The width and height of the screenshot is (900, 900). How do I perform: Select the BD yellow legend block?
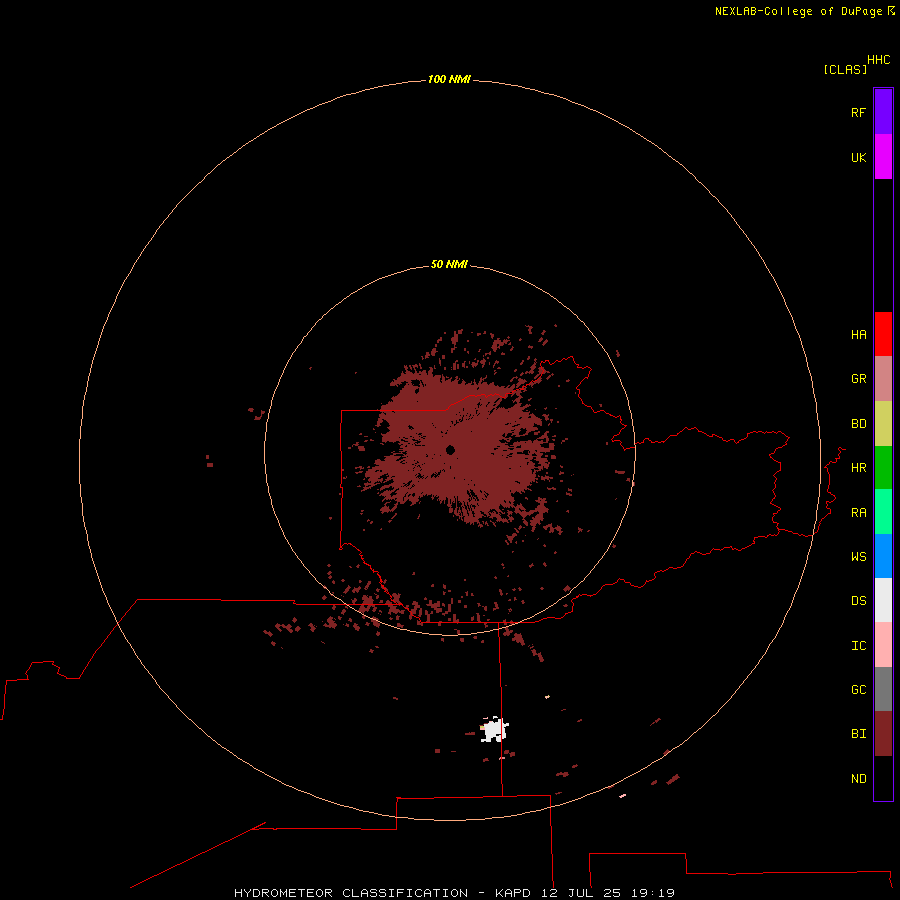(x=883, y=424)
